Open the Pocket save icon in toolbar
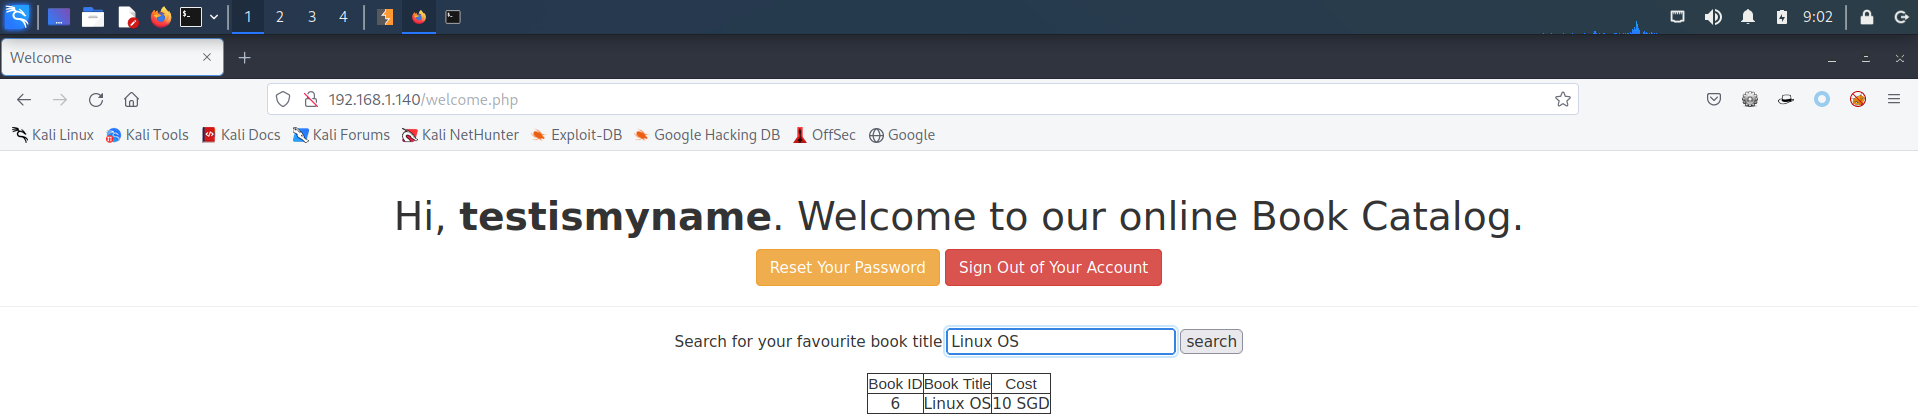The height and width of the screenshot is (416, 1918). pos(1714,100)
